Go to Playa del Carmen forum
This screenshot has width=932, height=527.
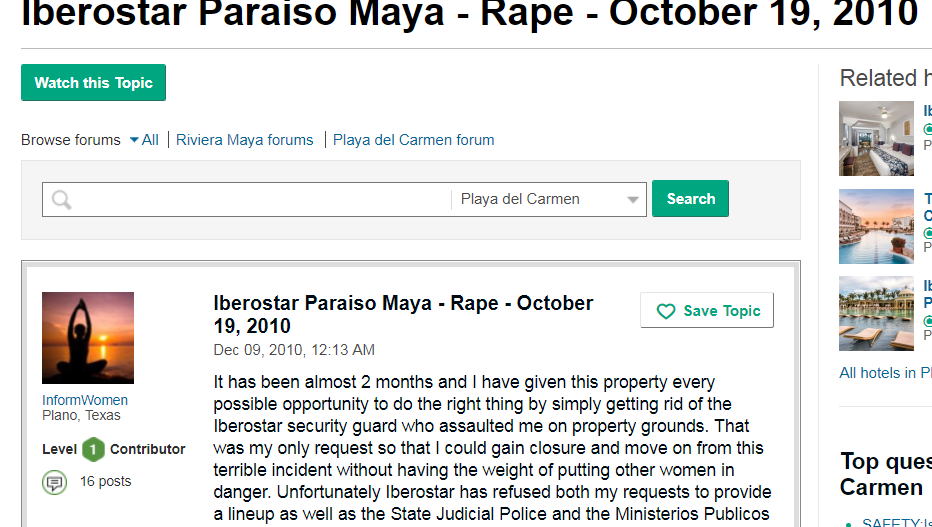point(413,140)
